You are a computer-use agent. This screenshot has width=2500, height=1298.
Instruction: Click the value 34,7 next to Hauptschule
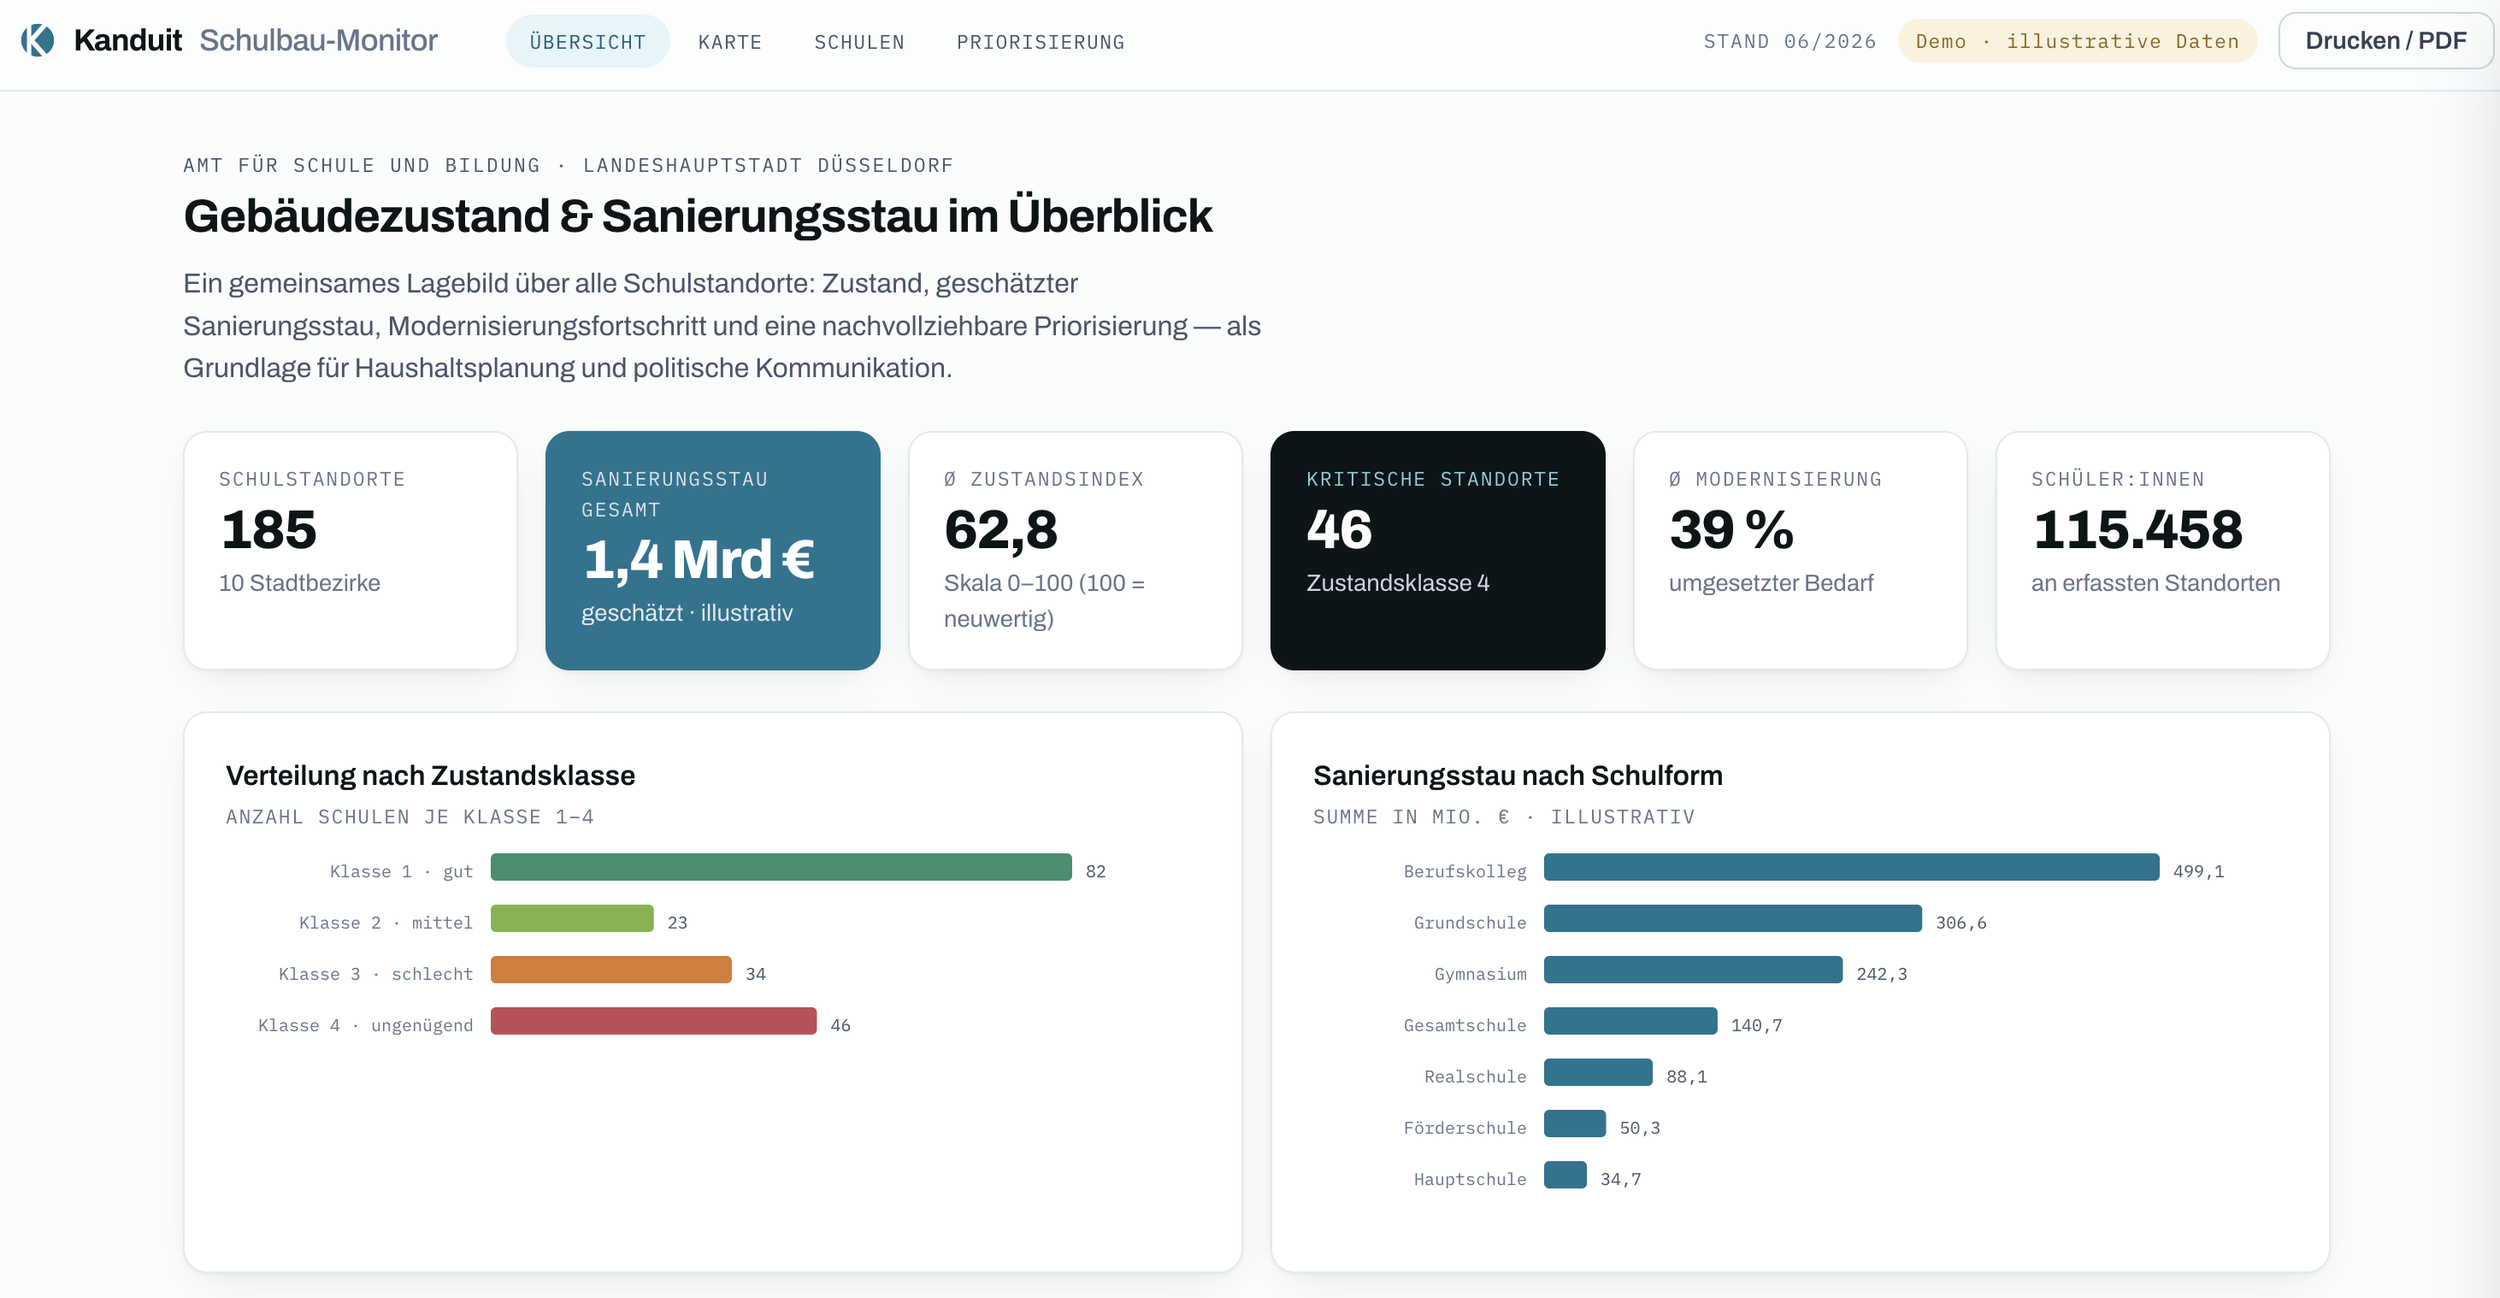[x=1621, y=1179]
